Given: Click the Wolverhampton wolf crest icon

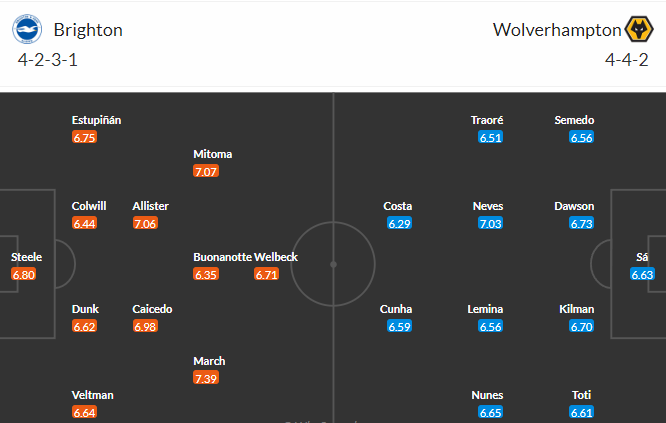Looking at the screenshot, I should [x=639, y=29].
